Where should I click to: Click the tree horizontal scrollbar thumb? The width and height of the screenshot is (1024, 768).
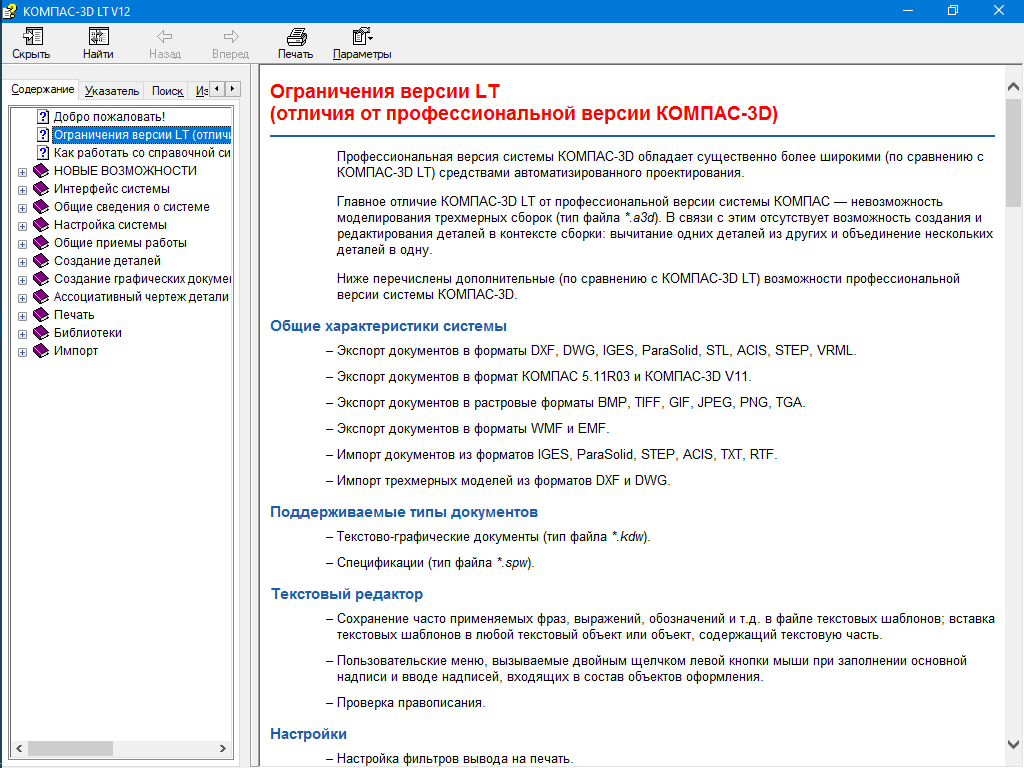(71, 748)
